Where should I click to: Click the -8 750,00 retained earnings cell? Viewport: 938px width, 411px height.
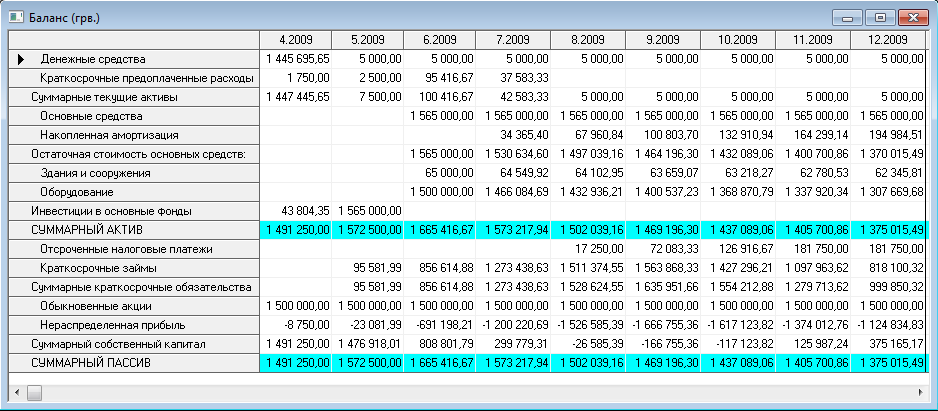click(x=296, y=325)
